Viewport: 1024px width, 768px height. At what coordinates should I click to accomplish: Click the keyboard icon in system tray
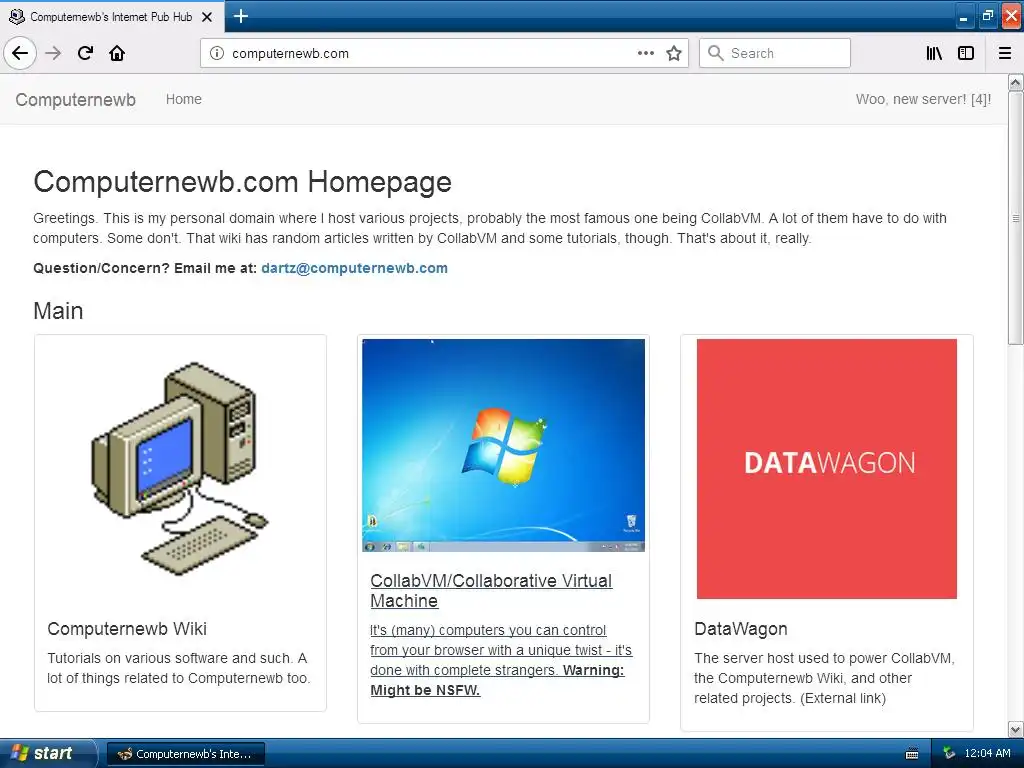pyautogui.click(x=912, y=754)
